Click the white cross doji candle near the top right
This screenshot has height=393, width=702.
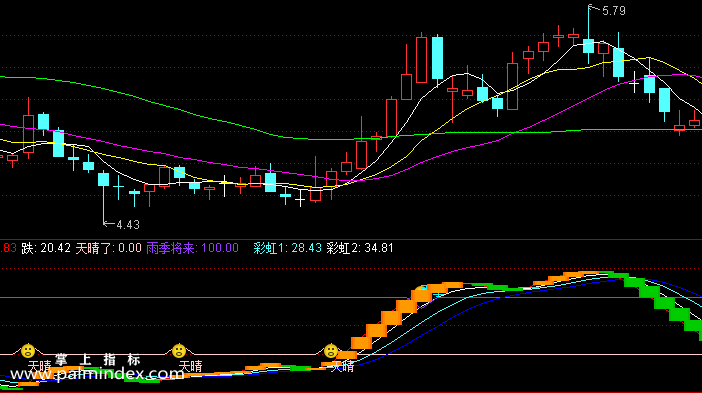tap(634, 83)
